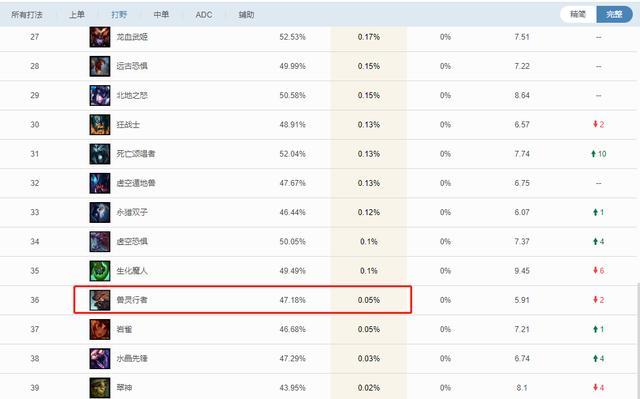640x399 pixels.
Task: Switch to the 精简 view toggle
Action: tap(578, 14)
